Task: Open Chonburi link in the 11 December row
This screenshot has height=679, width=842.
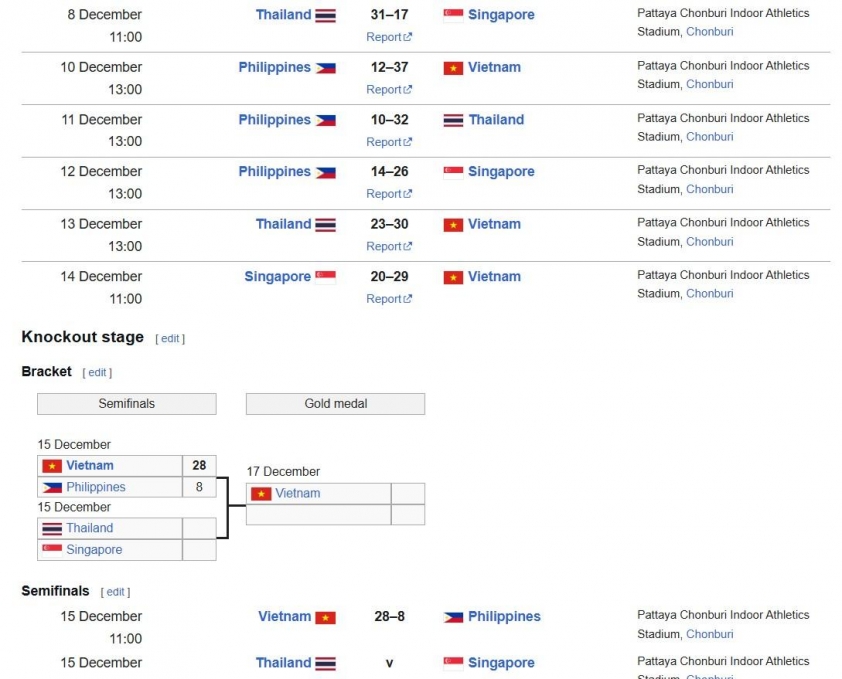Action: [x=709, y=137]
